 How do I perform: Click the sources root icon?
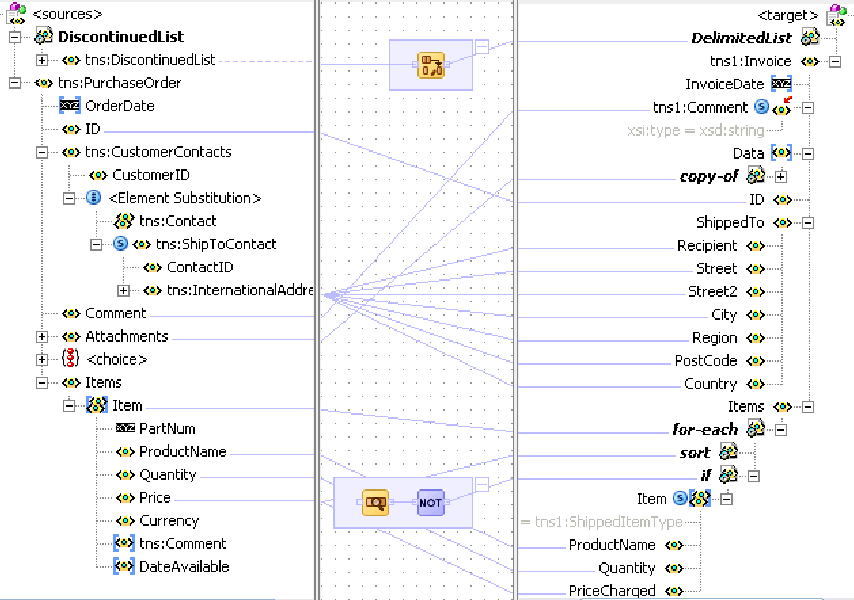click(x=17, y=14)
